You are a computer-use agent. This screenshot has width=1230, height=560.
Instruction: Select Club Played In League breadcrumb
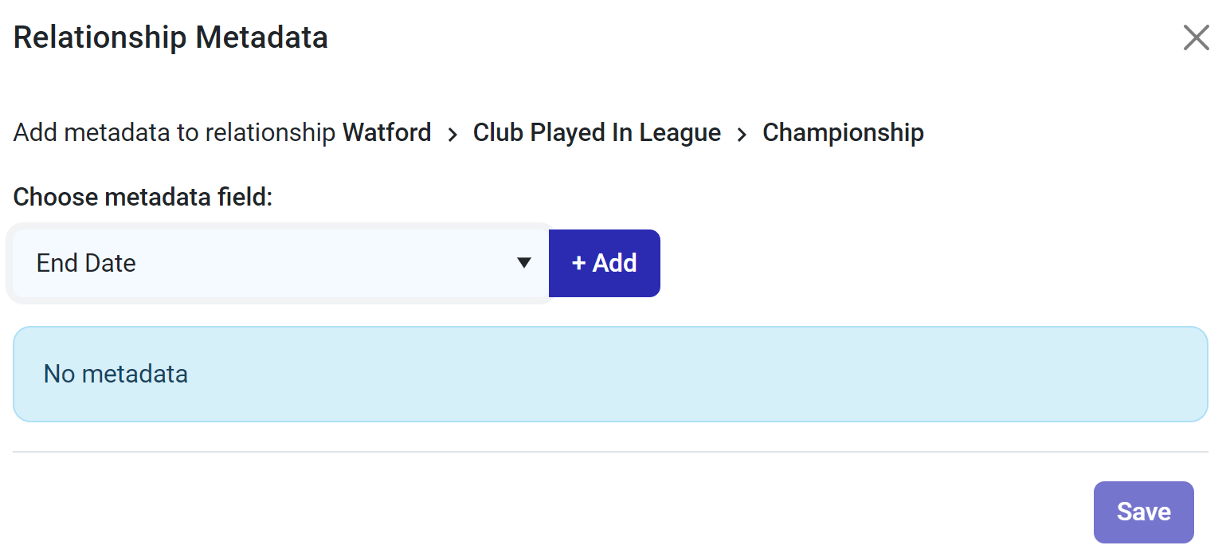597,132
